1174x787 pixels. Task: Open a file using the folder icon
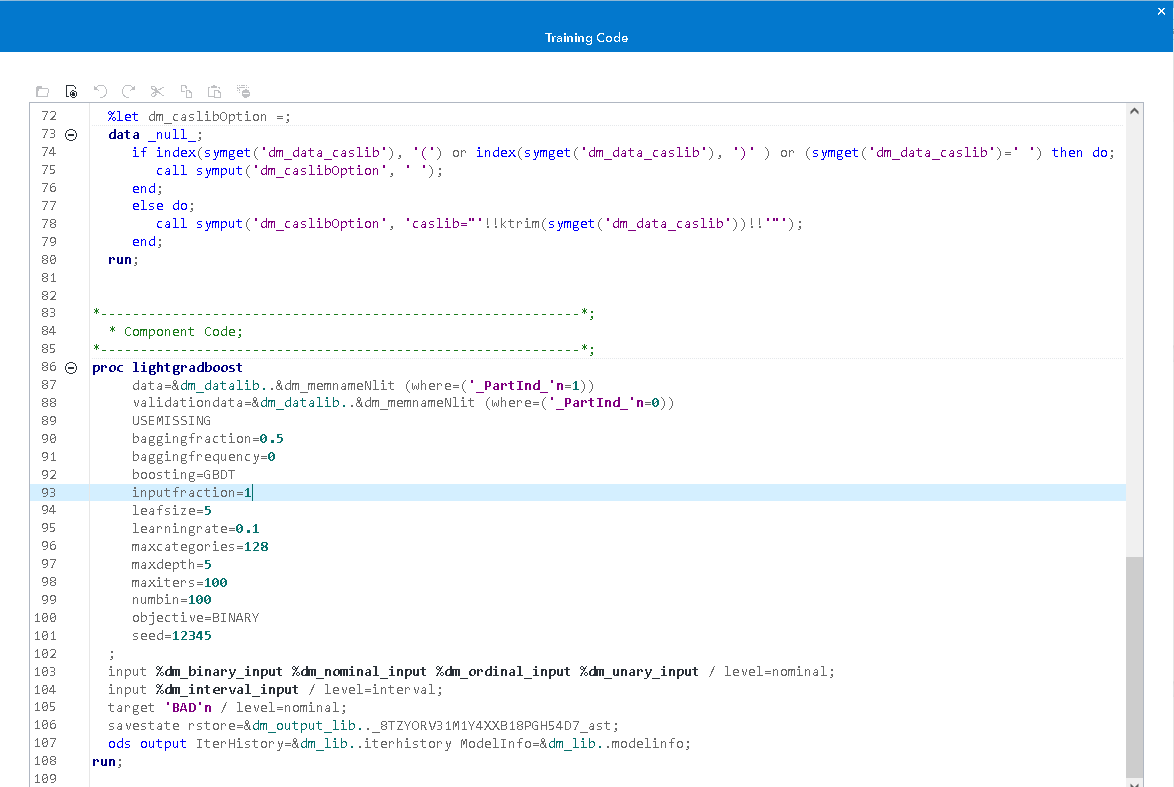pyautogui.click(x=42, y=91)
